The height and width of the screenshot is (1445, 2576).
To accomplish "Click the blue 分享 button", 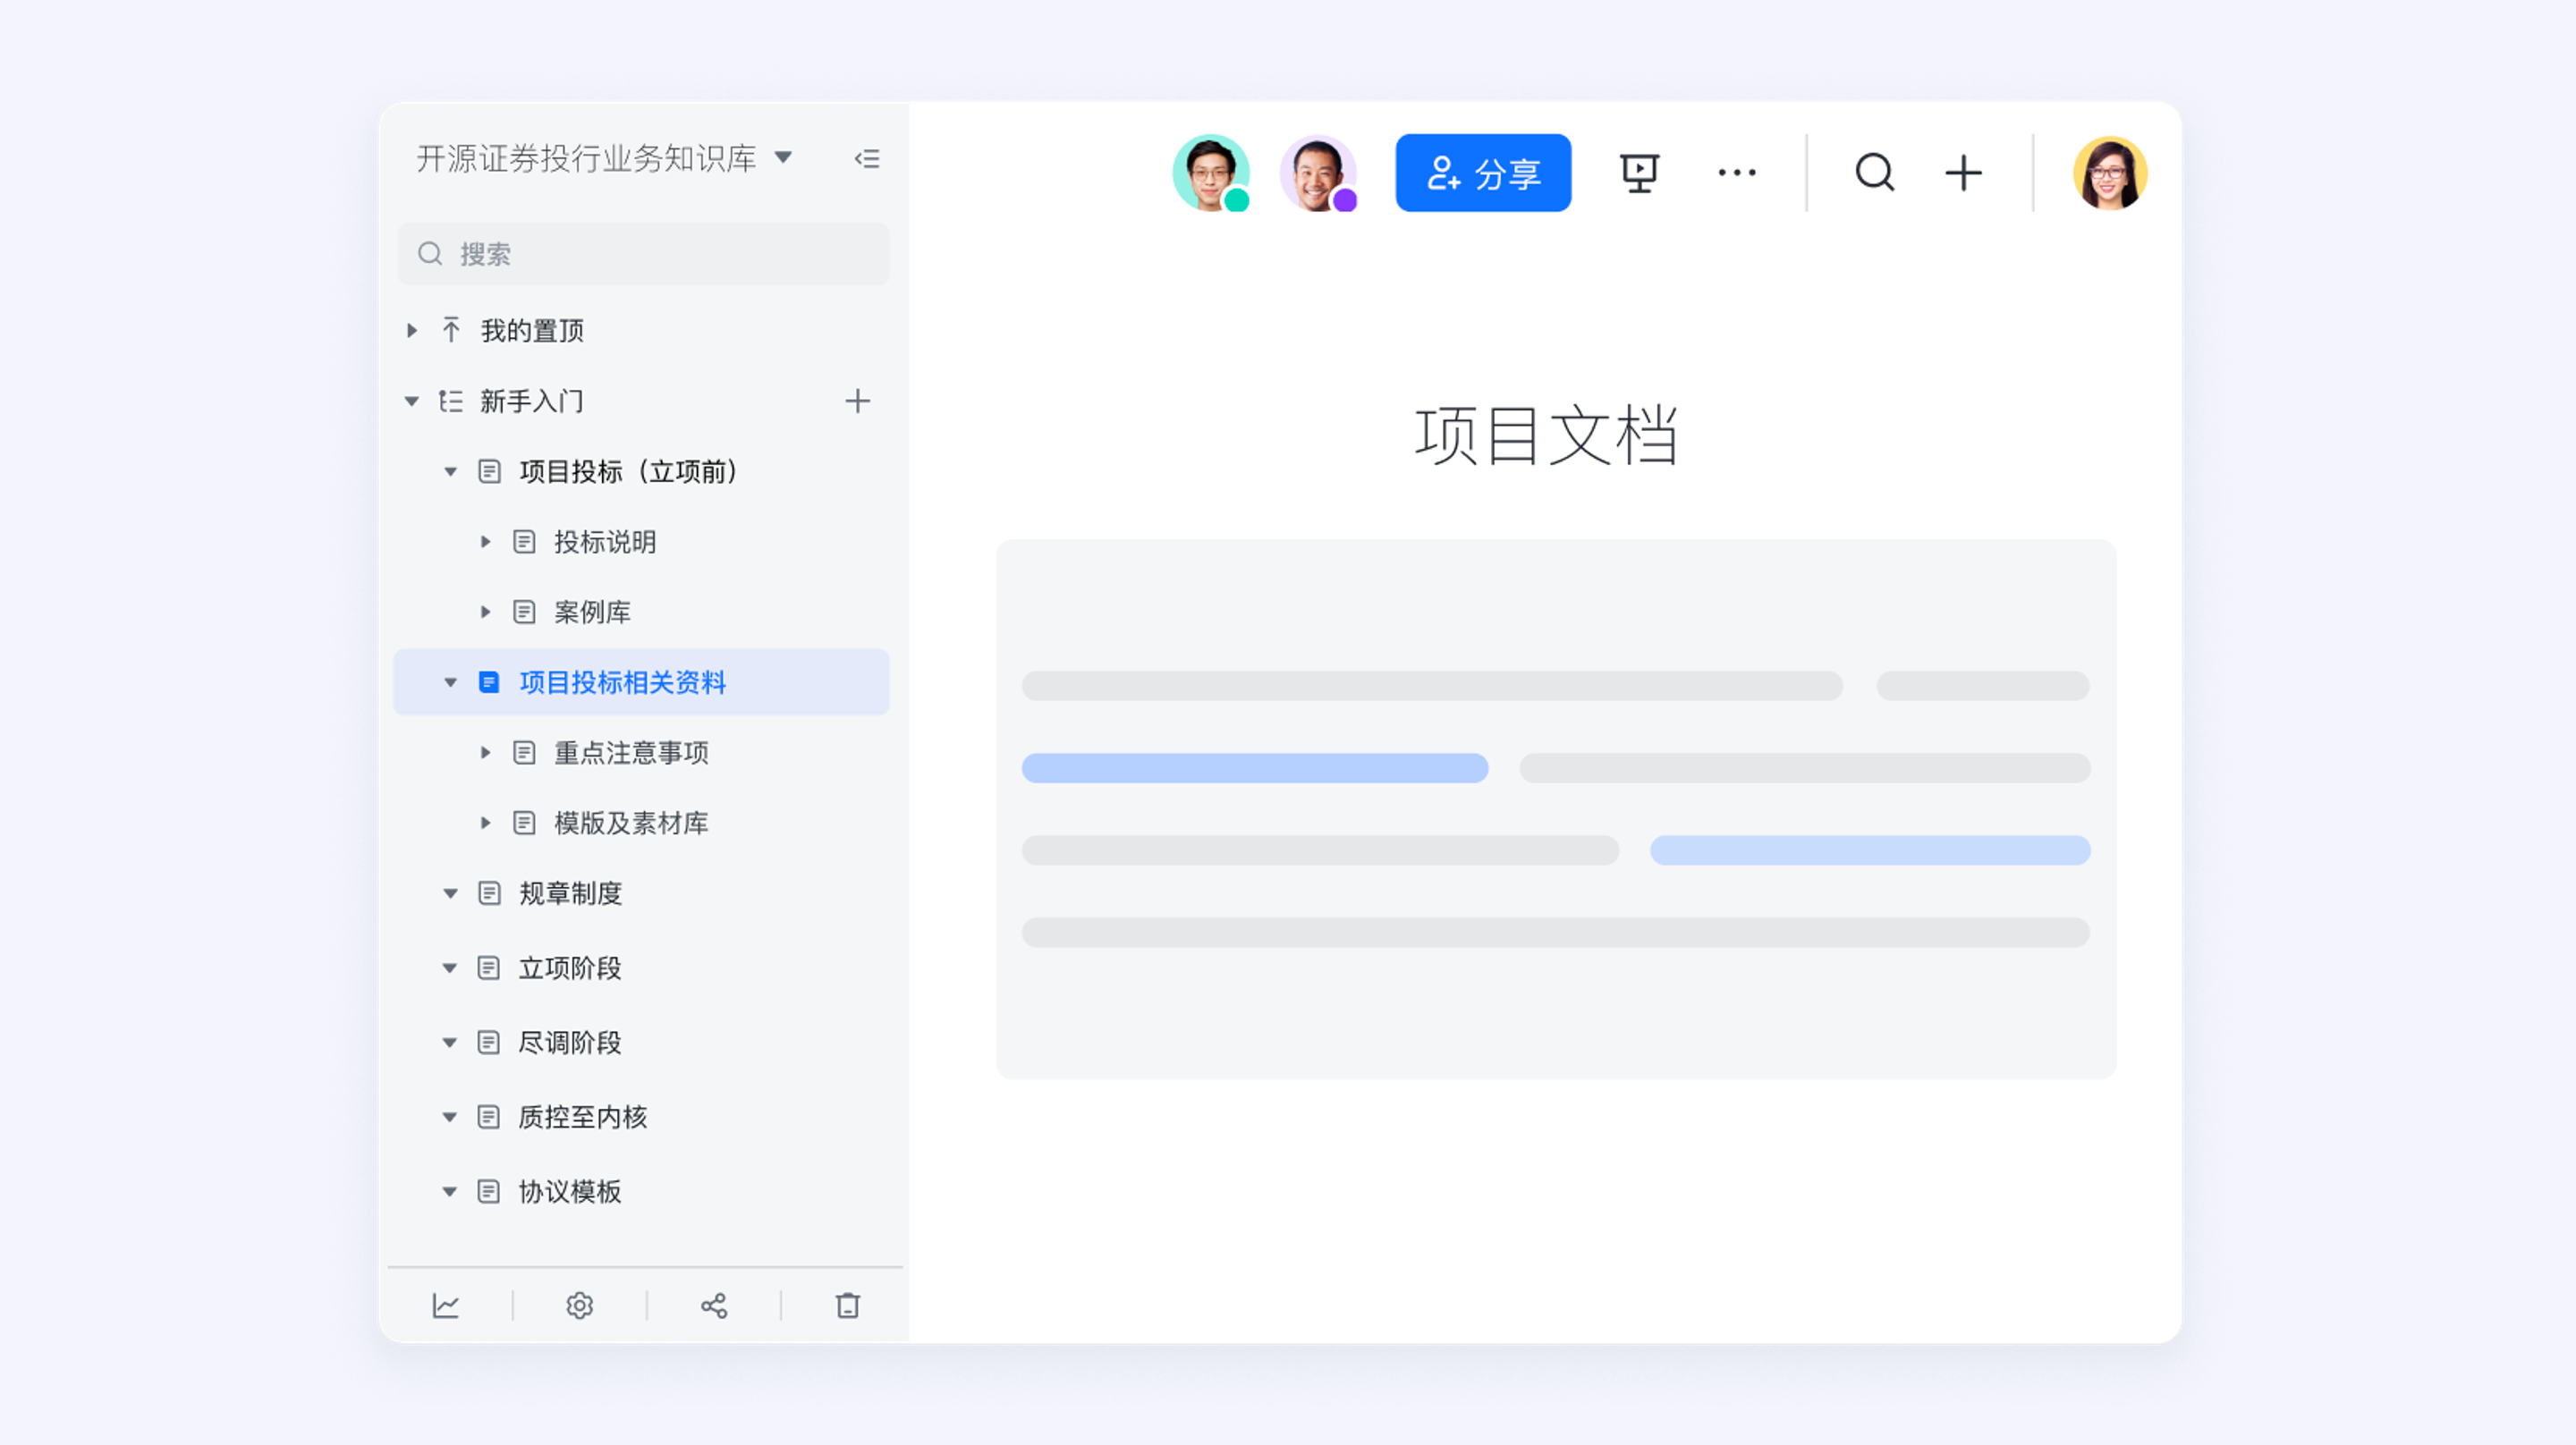I will (x=1483, y=173).
